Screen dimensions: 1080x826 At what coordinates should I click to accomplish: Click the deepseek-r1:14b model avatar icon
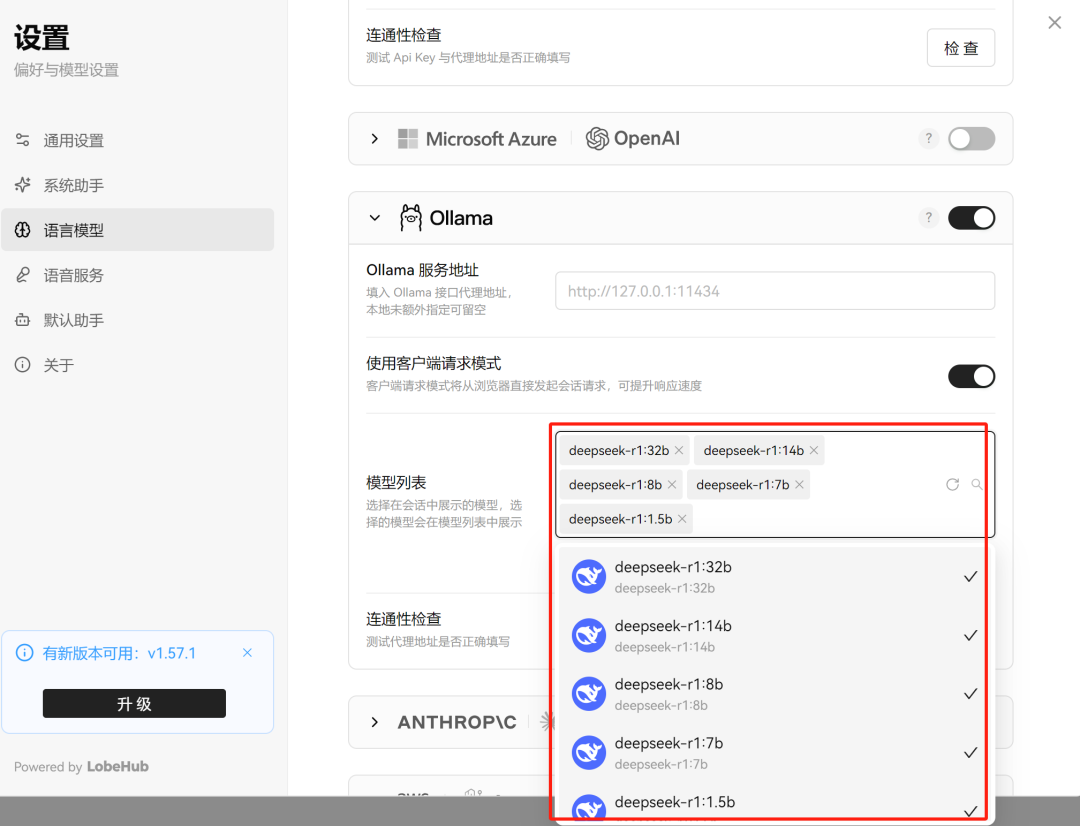[x=589, y=635]
